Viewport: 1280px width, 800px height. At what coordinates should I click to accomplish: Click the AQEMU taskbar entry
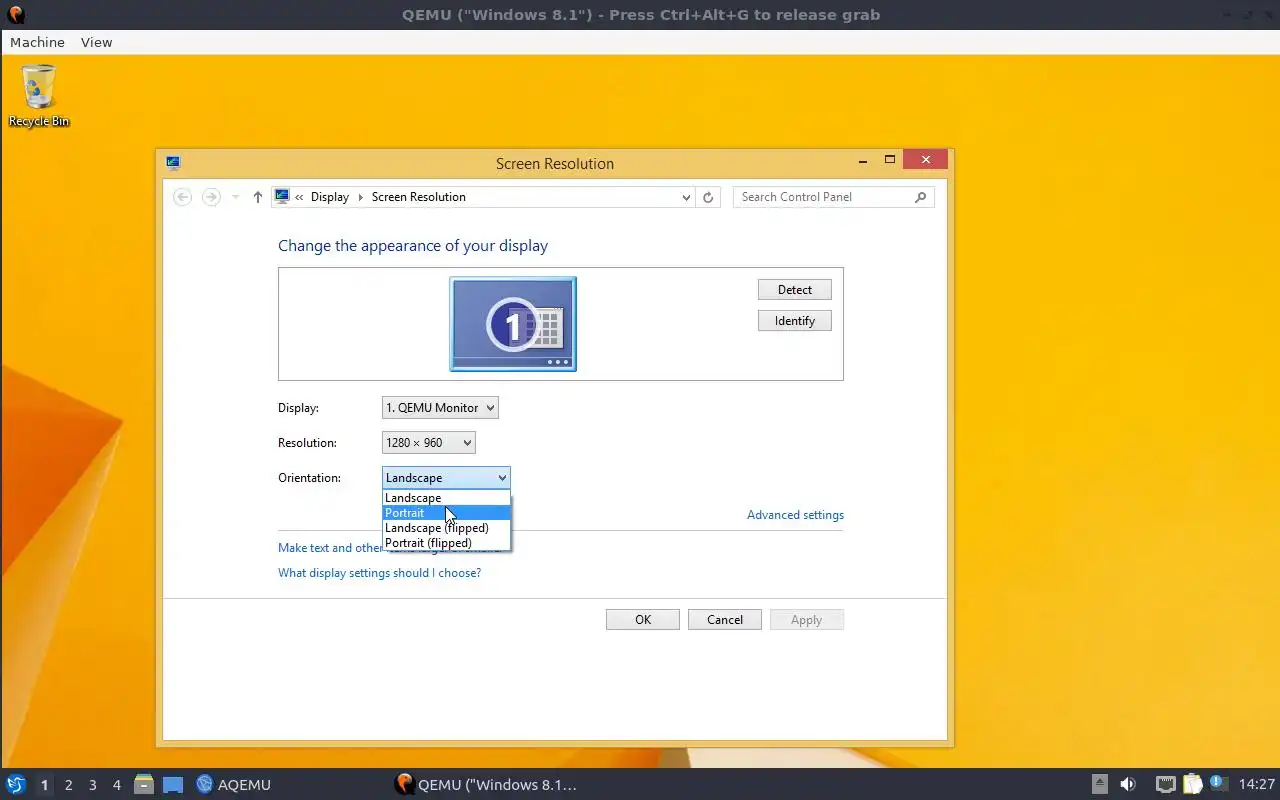(234, 784)
